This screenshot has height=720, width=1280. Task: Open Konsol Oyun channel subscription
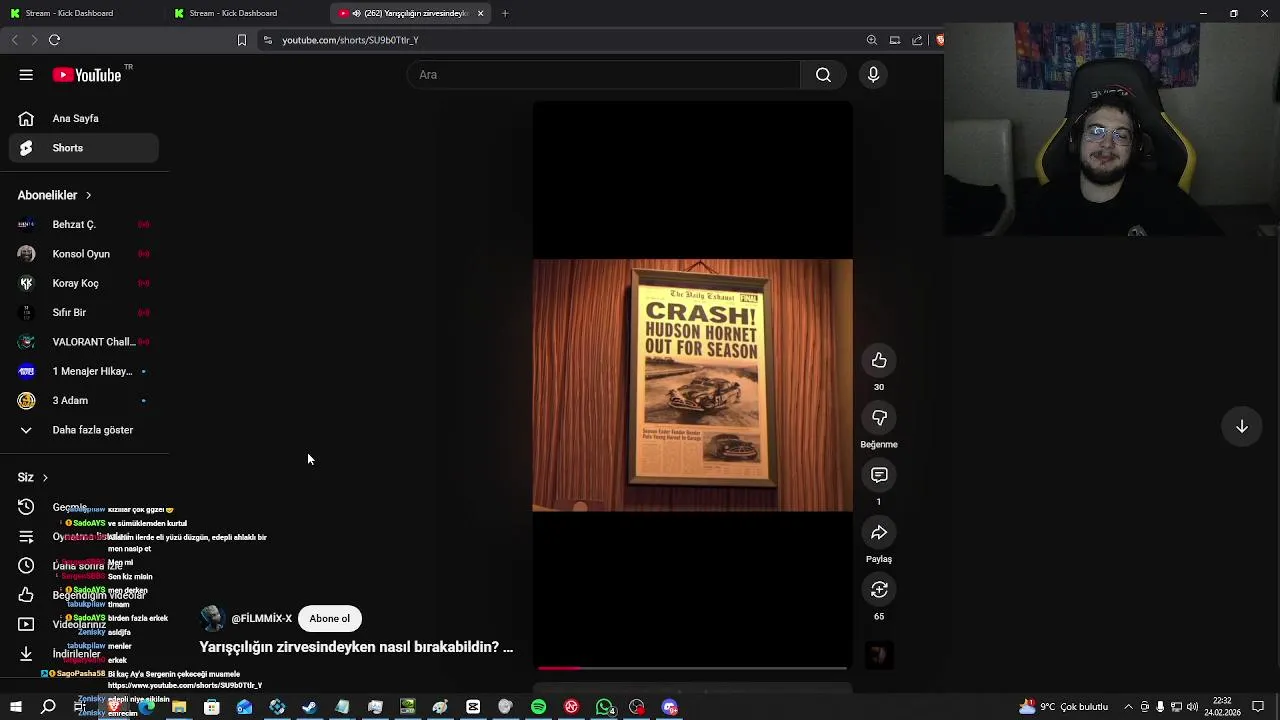click(84, 254)
